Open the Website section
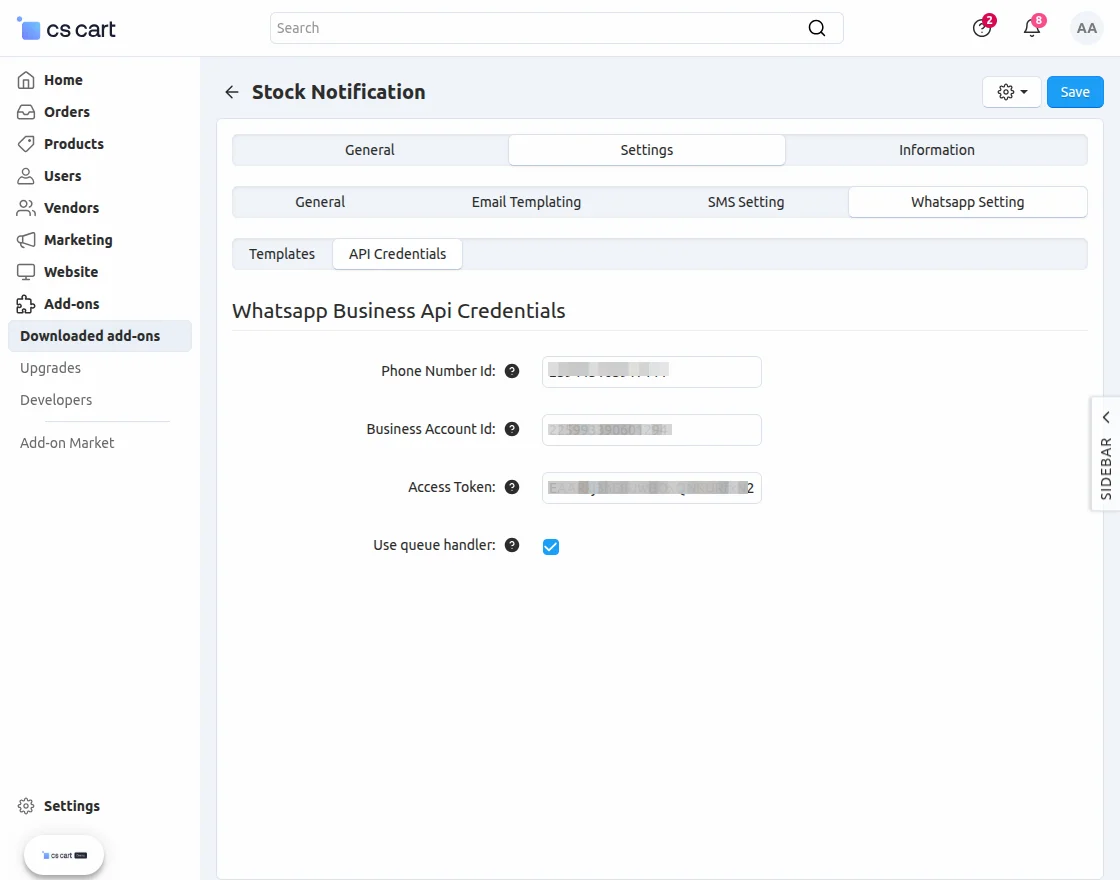 click(x=71, y=271)
